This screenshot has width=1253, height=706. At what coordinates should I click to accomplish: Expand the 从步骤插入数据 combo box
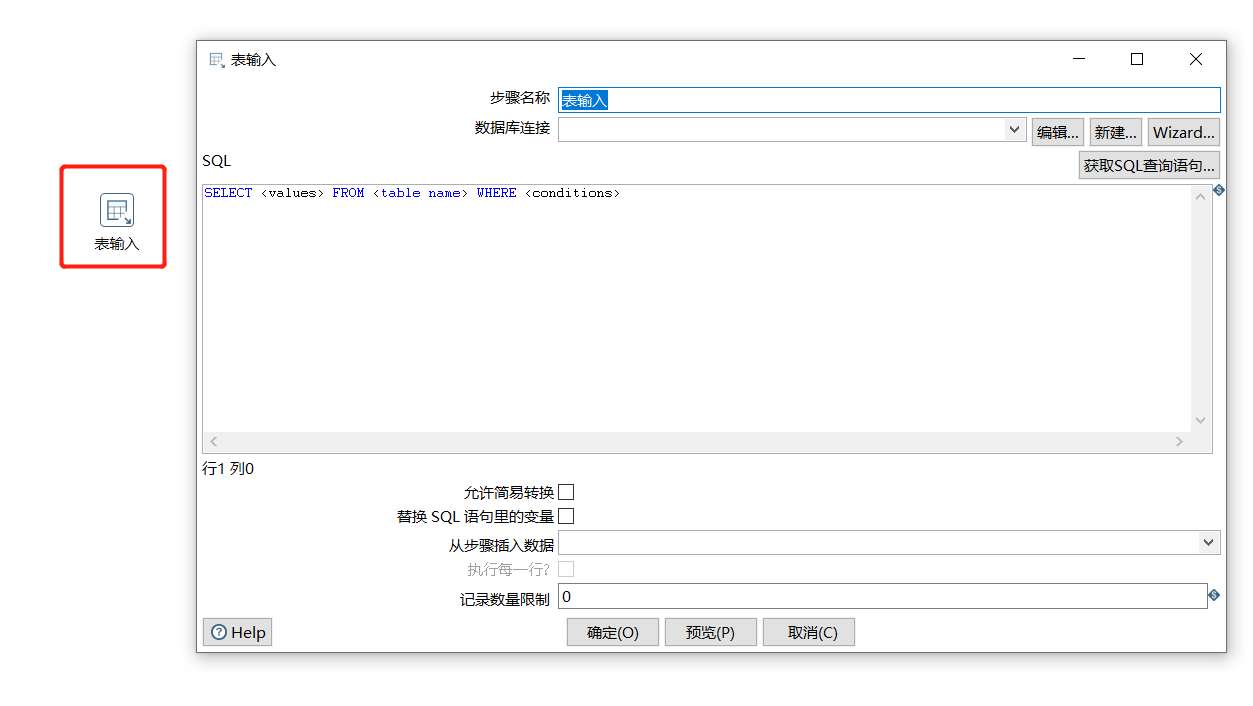click(1209, 542)
